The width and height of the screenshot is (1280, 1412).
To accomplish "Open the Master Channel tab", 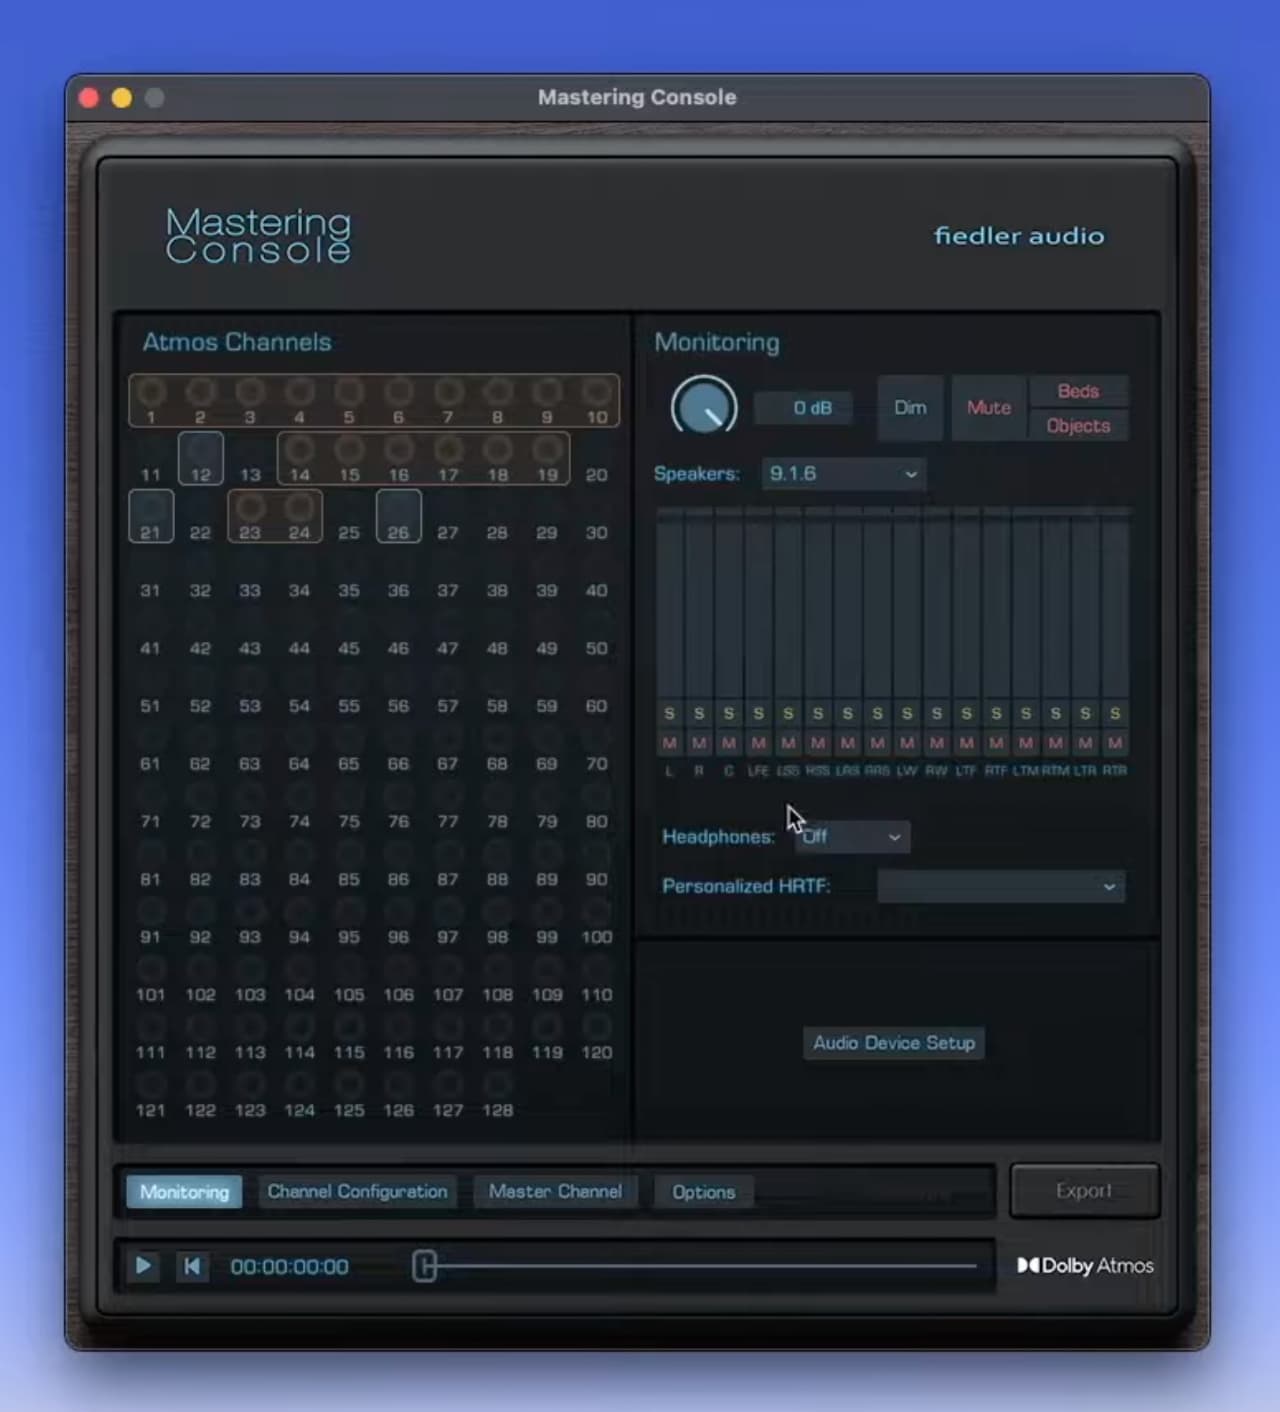I will [x=555, y=1191].
